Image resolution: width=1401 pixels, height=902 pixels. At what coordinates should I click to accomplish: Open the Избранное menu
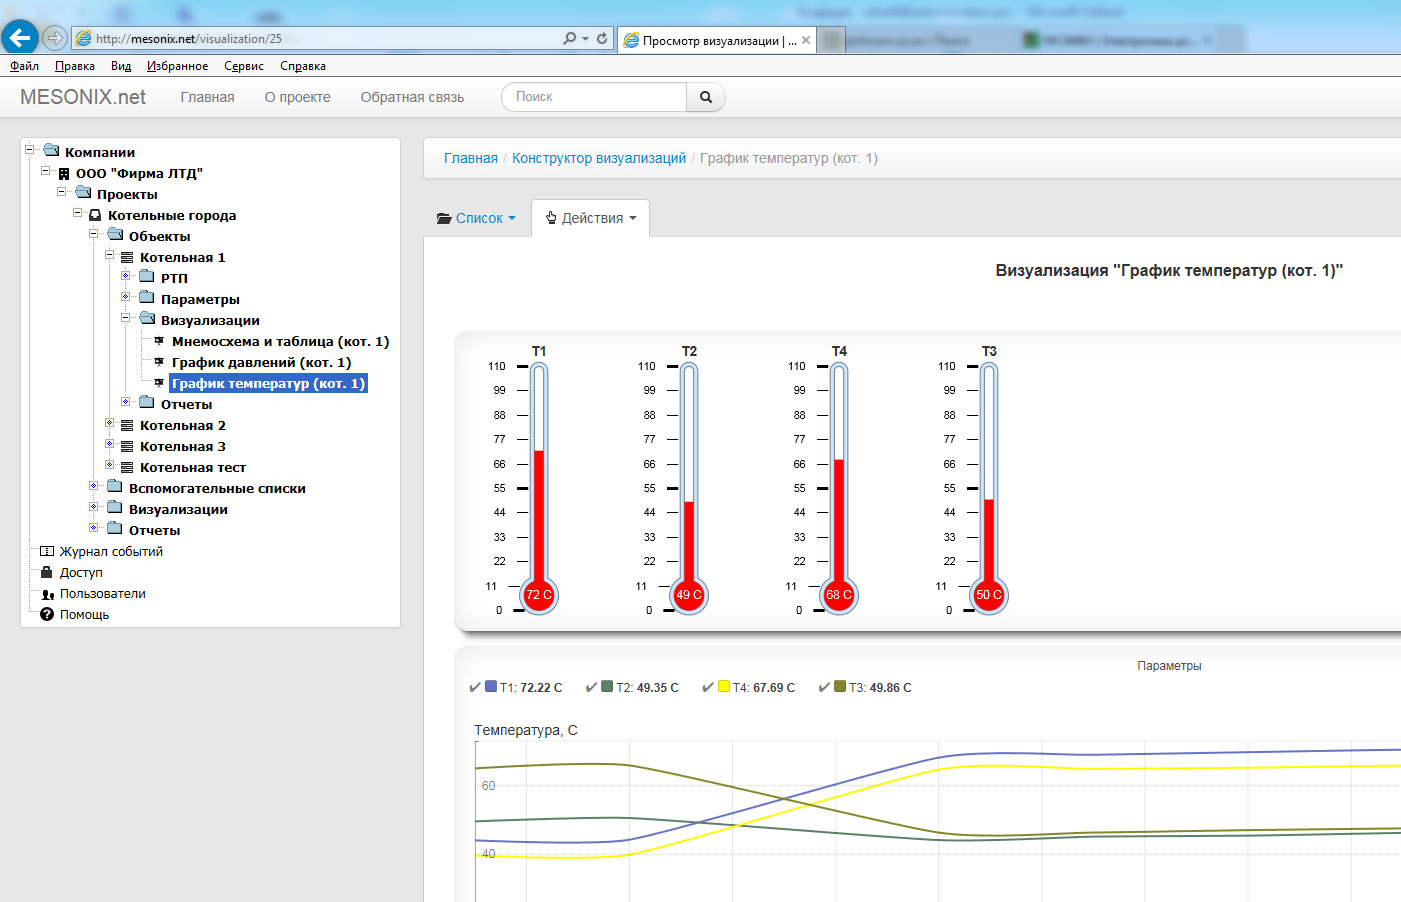click(177, 66)
